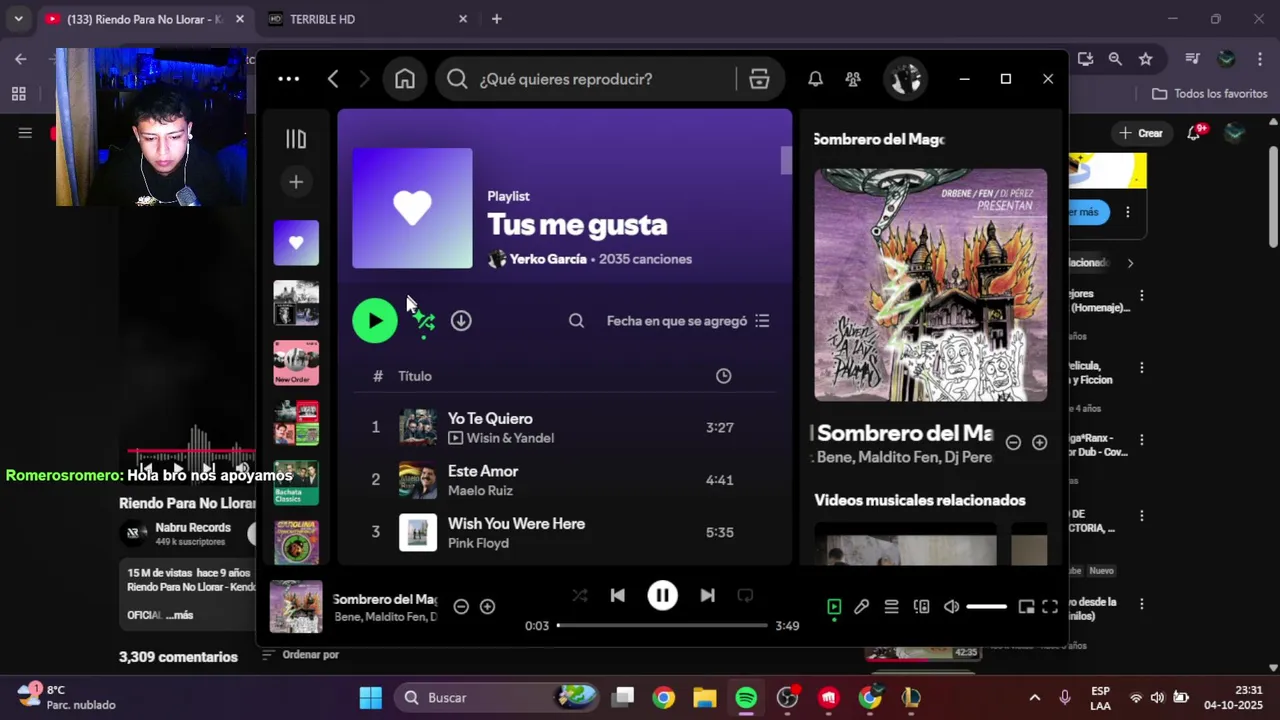
Task: Enter Spotify full screen mode
Action: (x=1050, y=606)
